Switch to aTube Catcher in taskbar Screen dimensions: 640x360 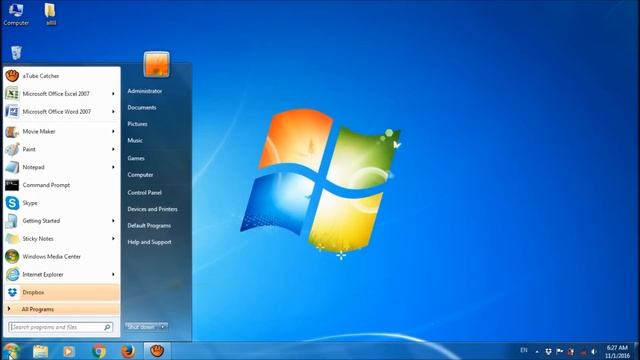157,351
